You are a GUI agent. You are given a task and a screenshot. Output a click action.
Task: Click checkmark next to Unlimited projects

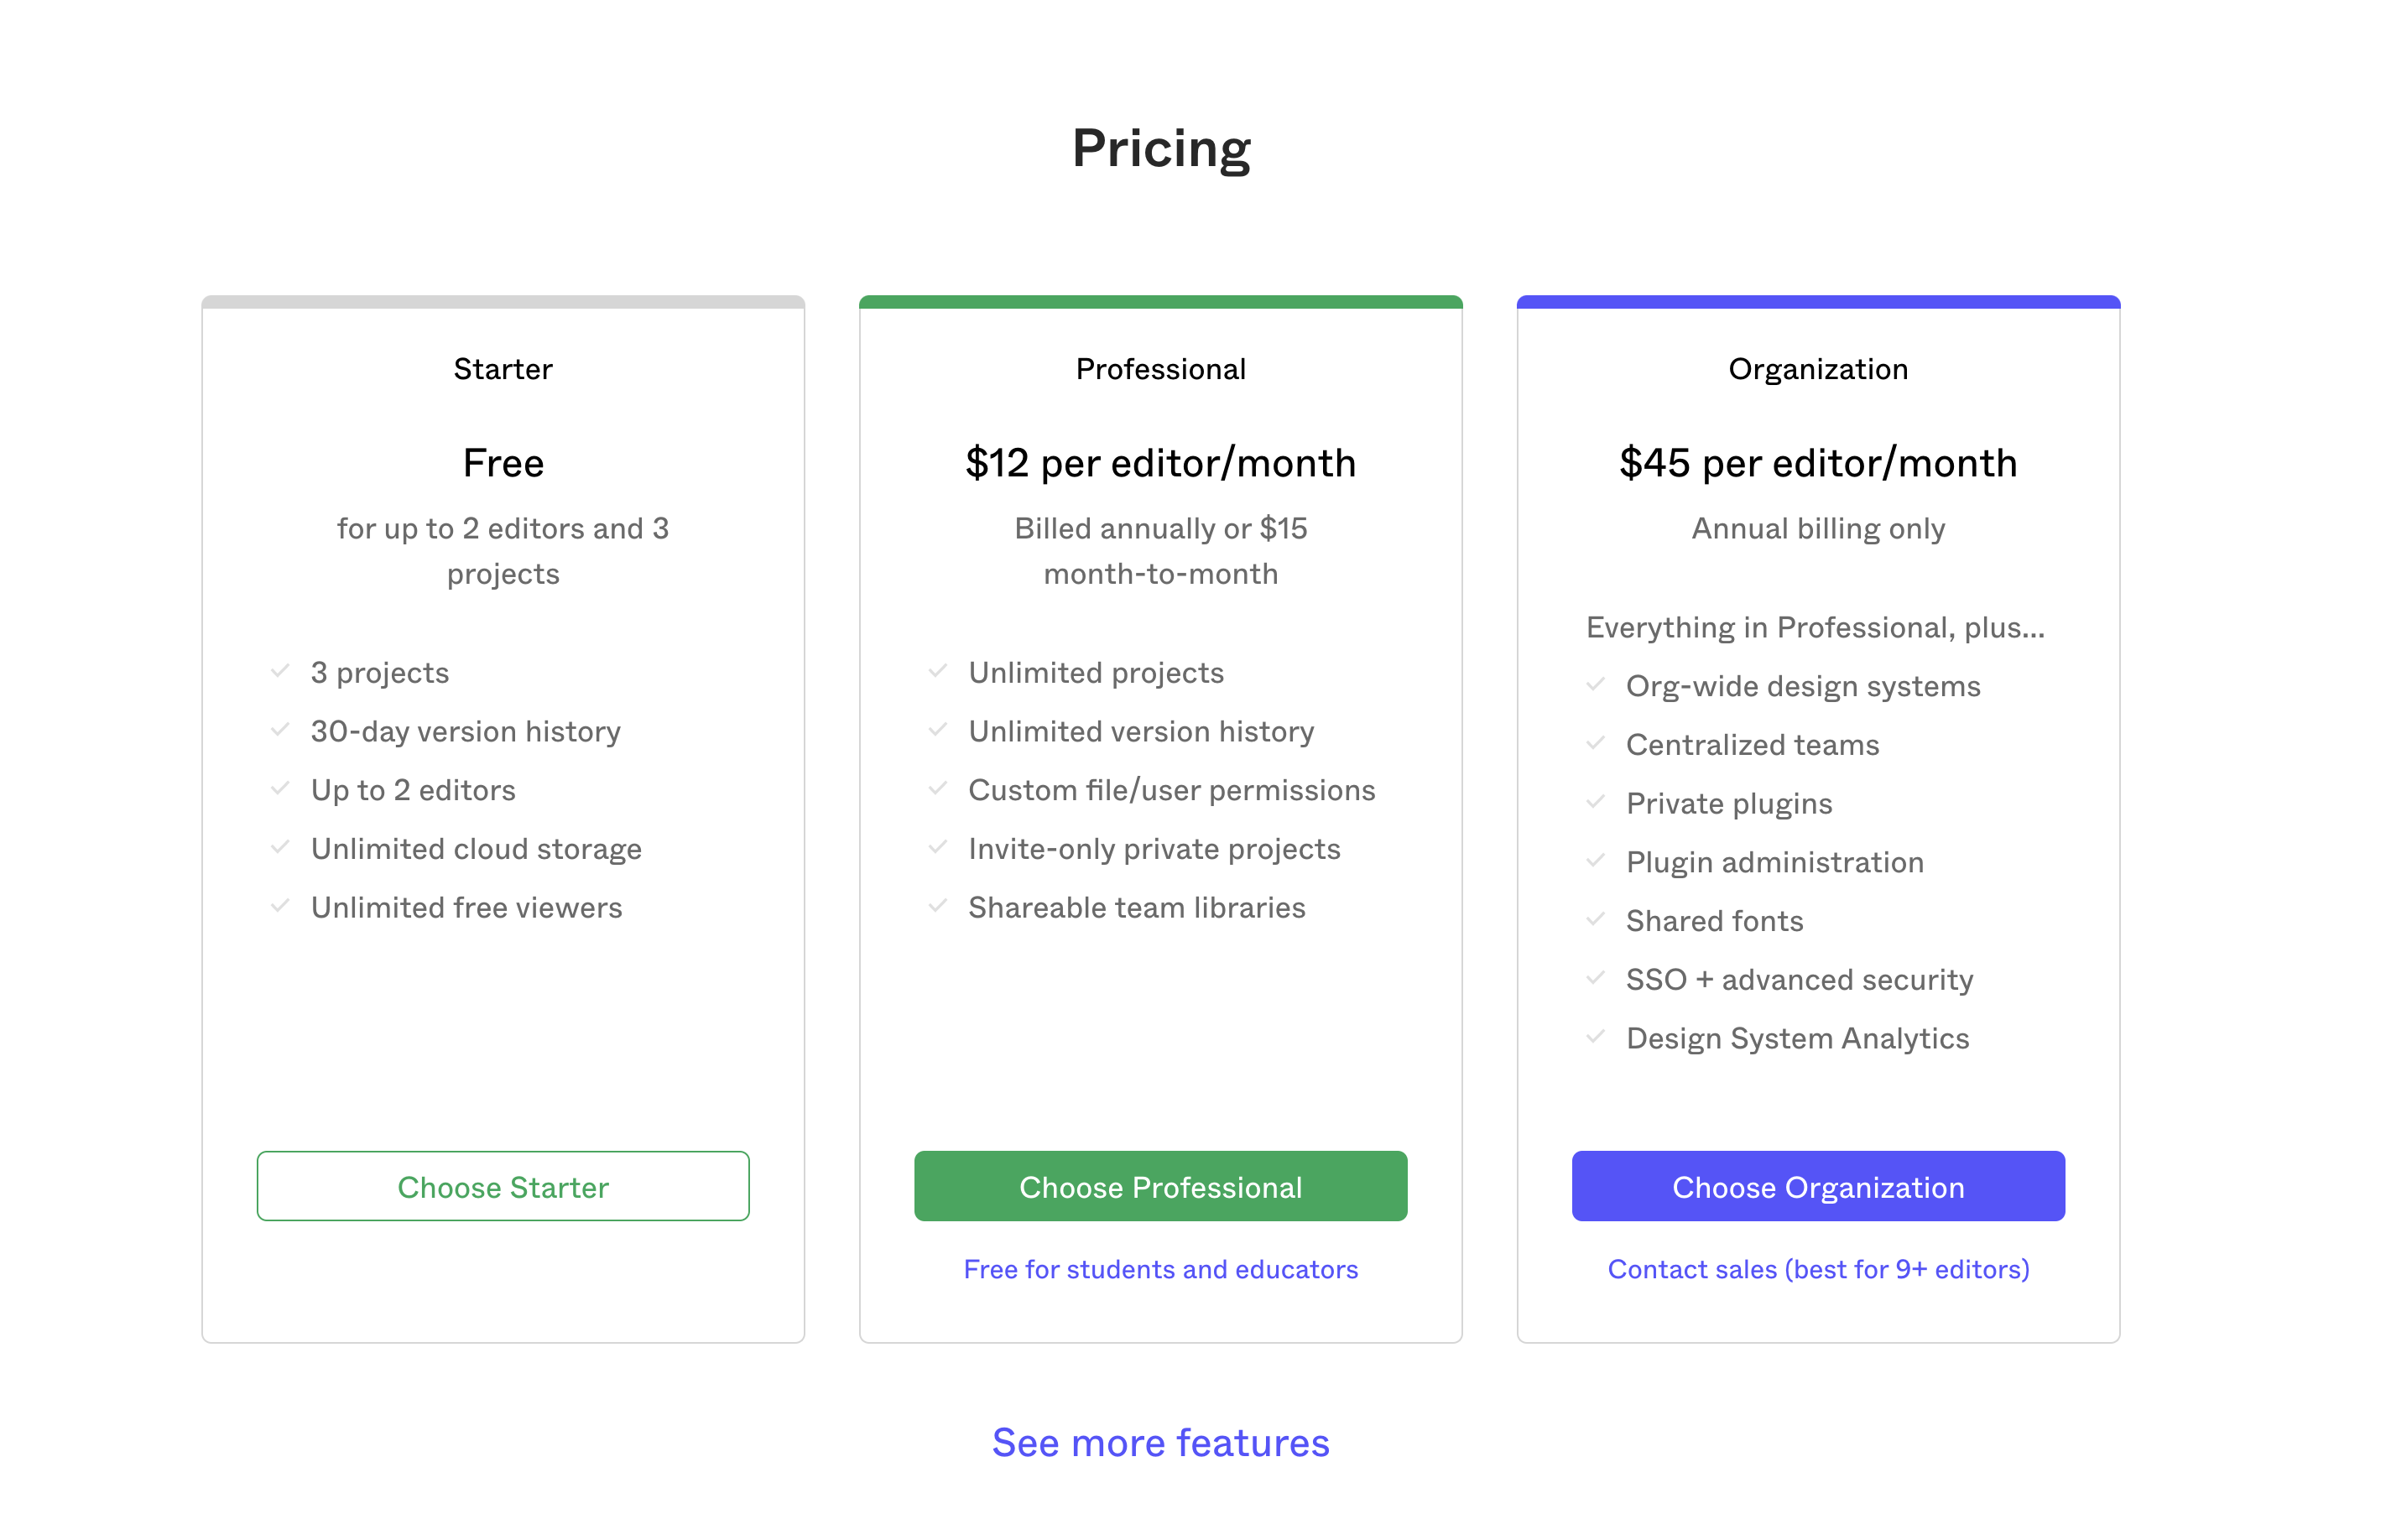coord(937,671)
